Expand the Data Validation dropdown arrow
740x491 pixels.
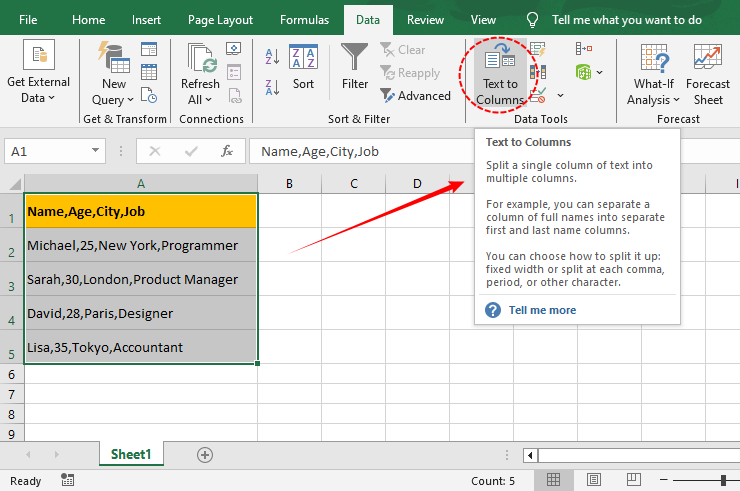point(560,96)
